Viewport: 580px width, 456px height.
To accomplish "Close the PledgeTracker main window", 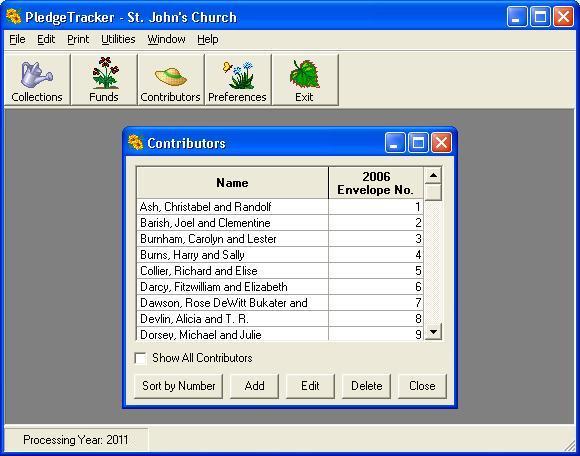I will [563, 17].
